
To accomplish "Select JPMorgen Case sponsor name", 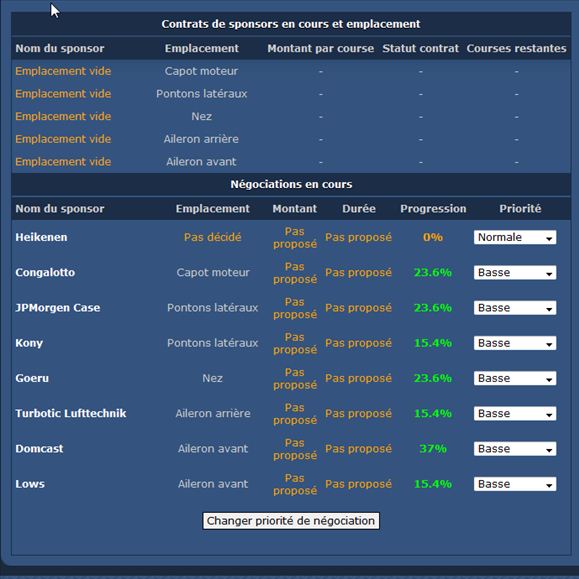I will click(x=58, y=308).
